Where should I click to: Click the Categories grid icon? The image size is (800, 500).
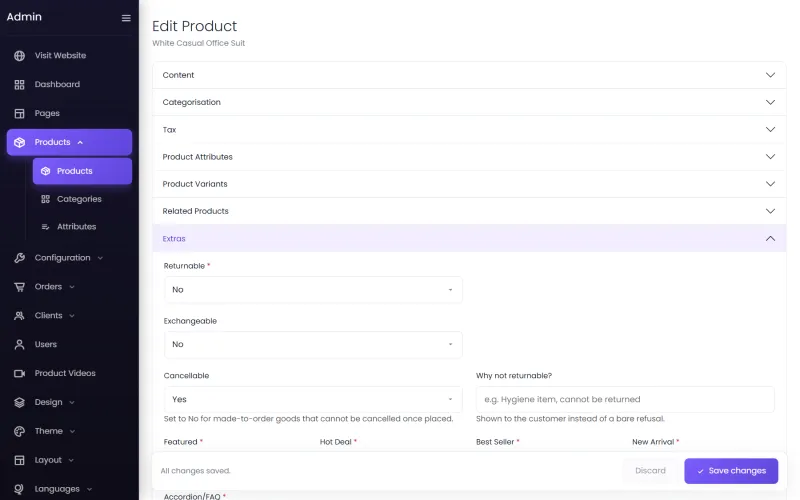point(45,199)
